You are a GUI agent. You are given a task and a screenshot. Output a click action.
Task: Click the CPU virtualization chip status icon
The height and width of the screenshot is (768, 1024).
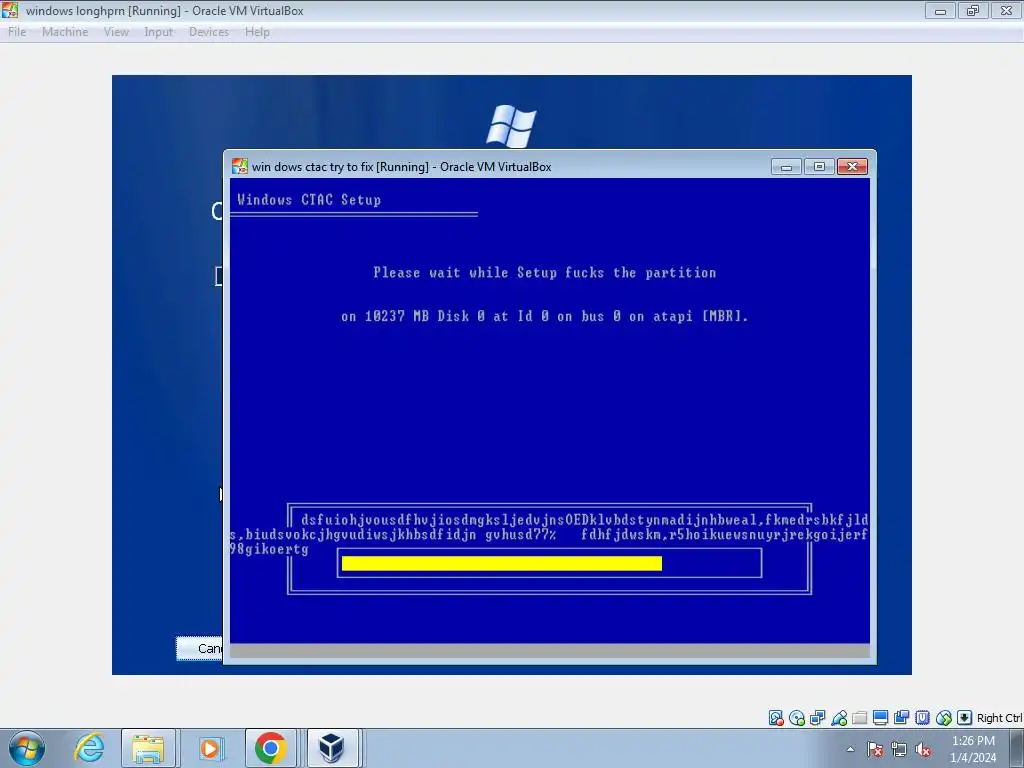point(922,718)
